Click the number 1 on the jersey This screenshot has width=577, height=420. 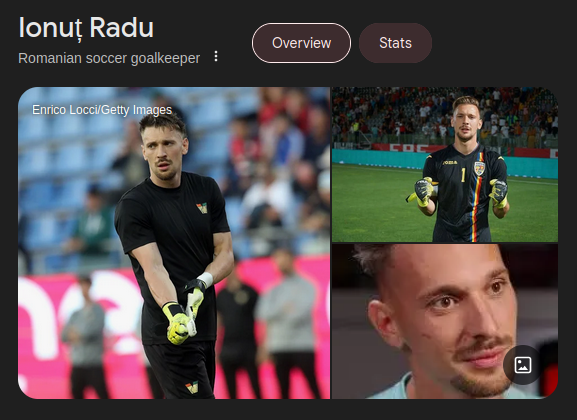click(463, 175)
